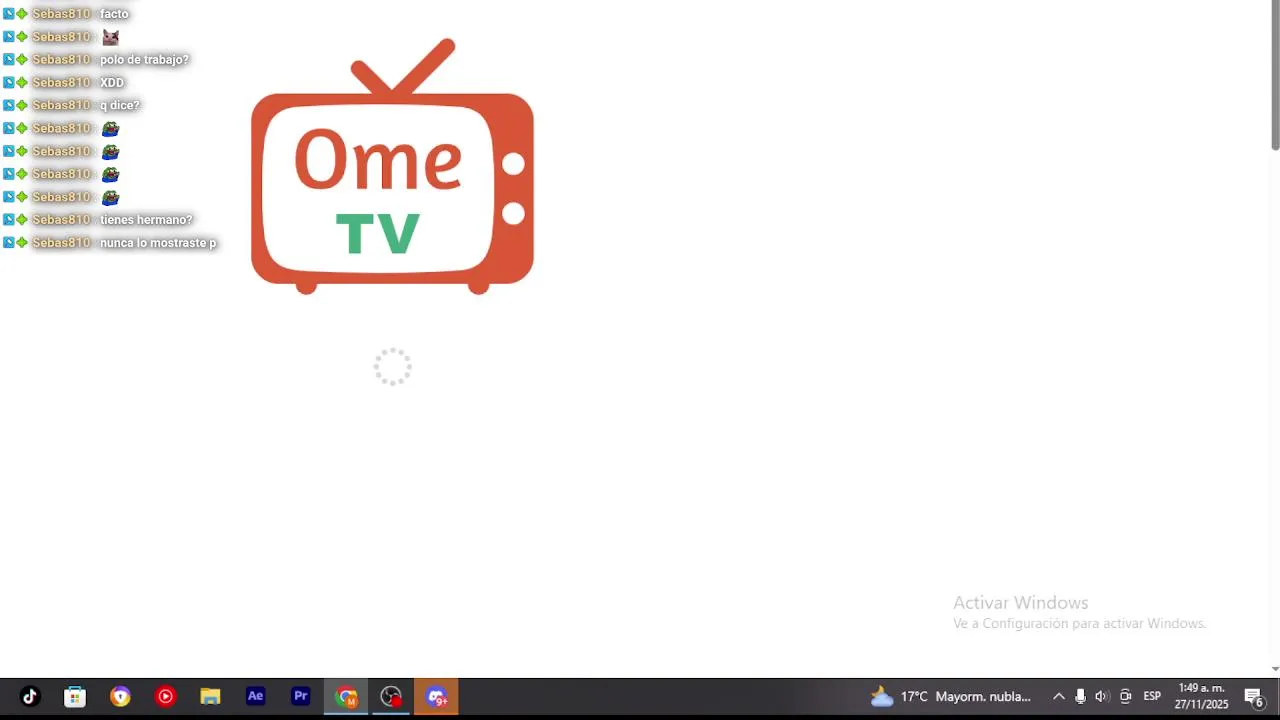Open Discord taskbar icon with notifications

(x=436, y=697)
